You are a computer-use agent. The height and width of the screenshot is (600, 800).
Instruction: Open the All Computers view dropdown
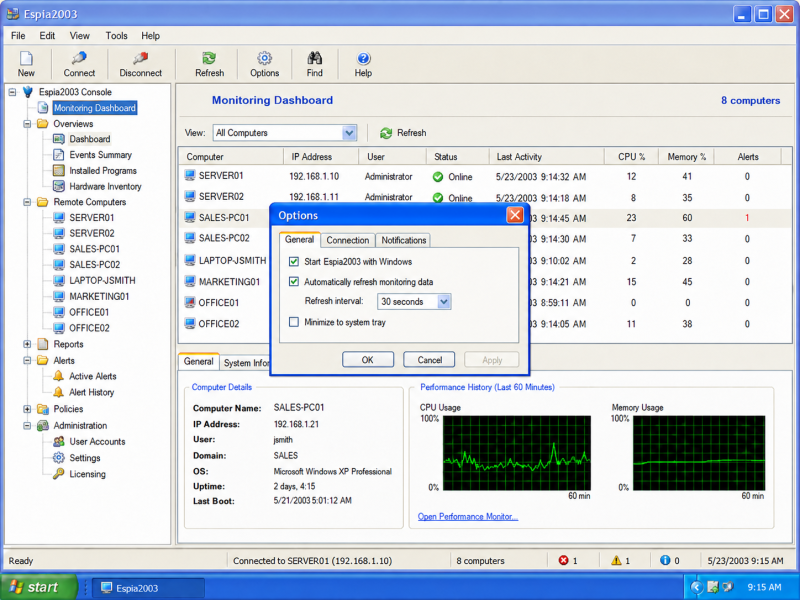[x=349, y=133]
